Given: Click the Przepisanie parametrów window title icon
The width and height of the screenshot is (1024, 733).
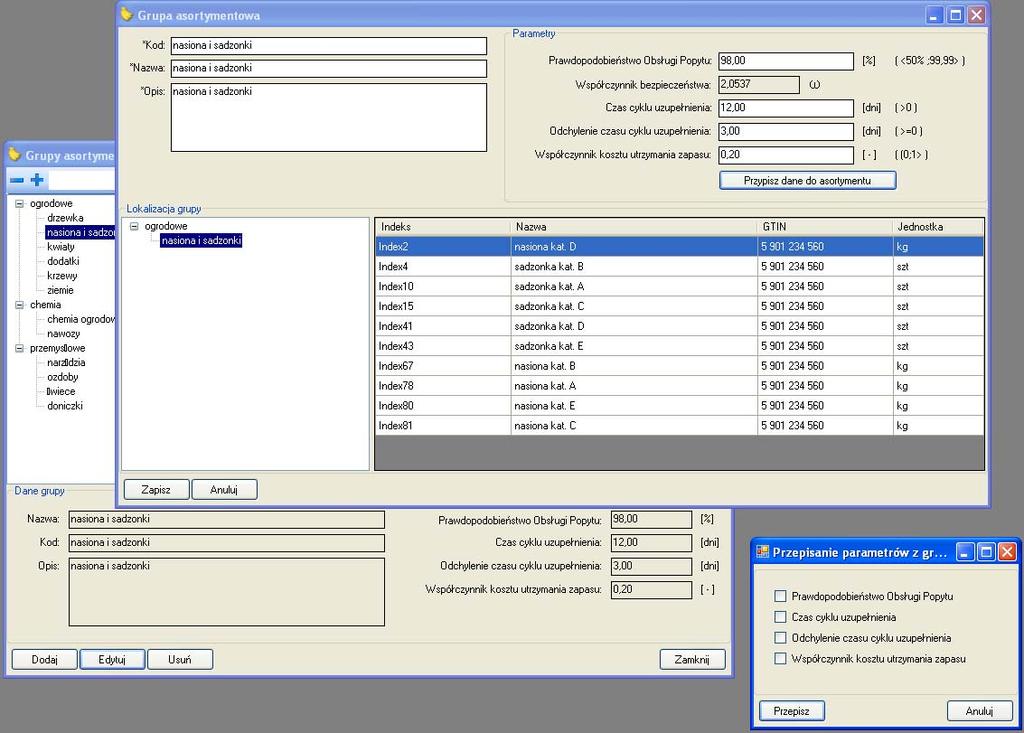Looking at the screenshot, I should 762,552.
